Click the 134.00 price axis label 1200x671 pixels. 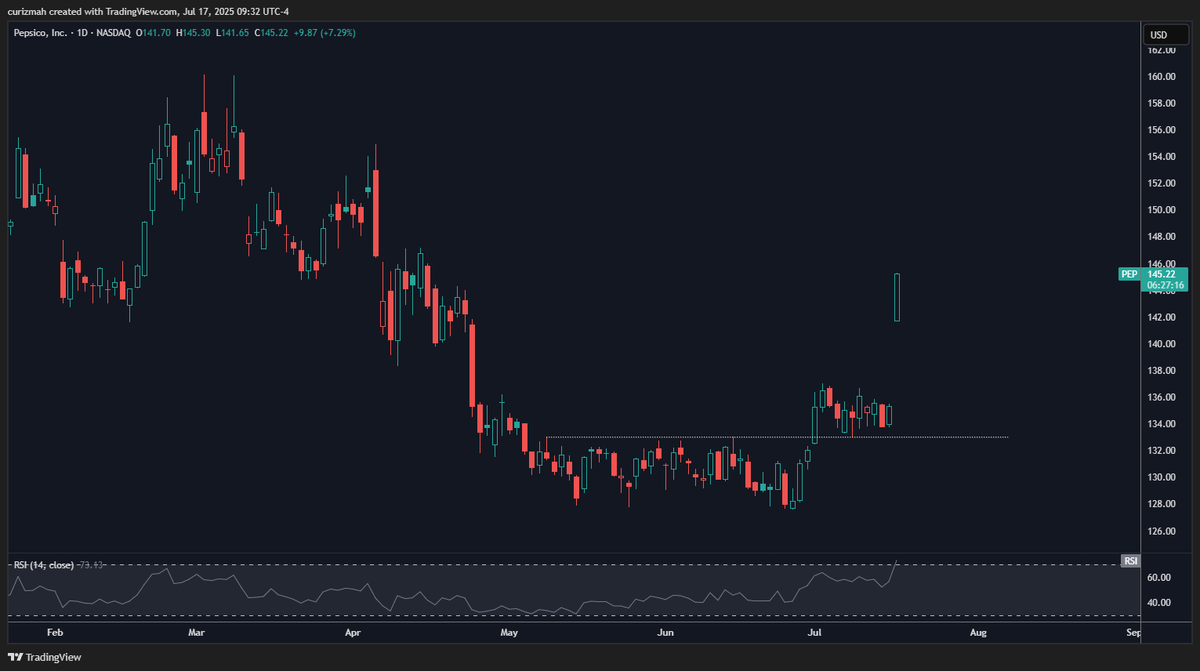point(1161,424)
